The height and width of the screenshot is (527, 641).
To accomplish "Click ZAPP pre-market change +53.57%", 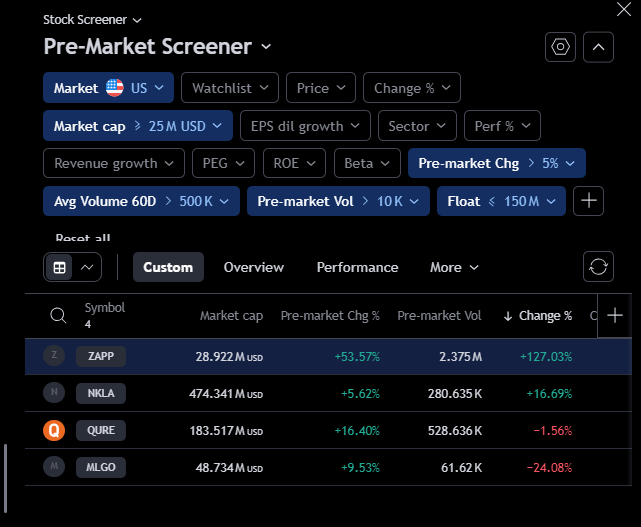I will tap(357, 357).
